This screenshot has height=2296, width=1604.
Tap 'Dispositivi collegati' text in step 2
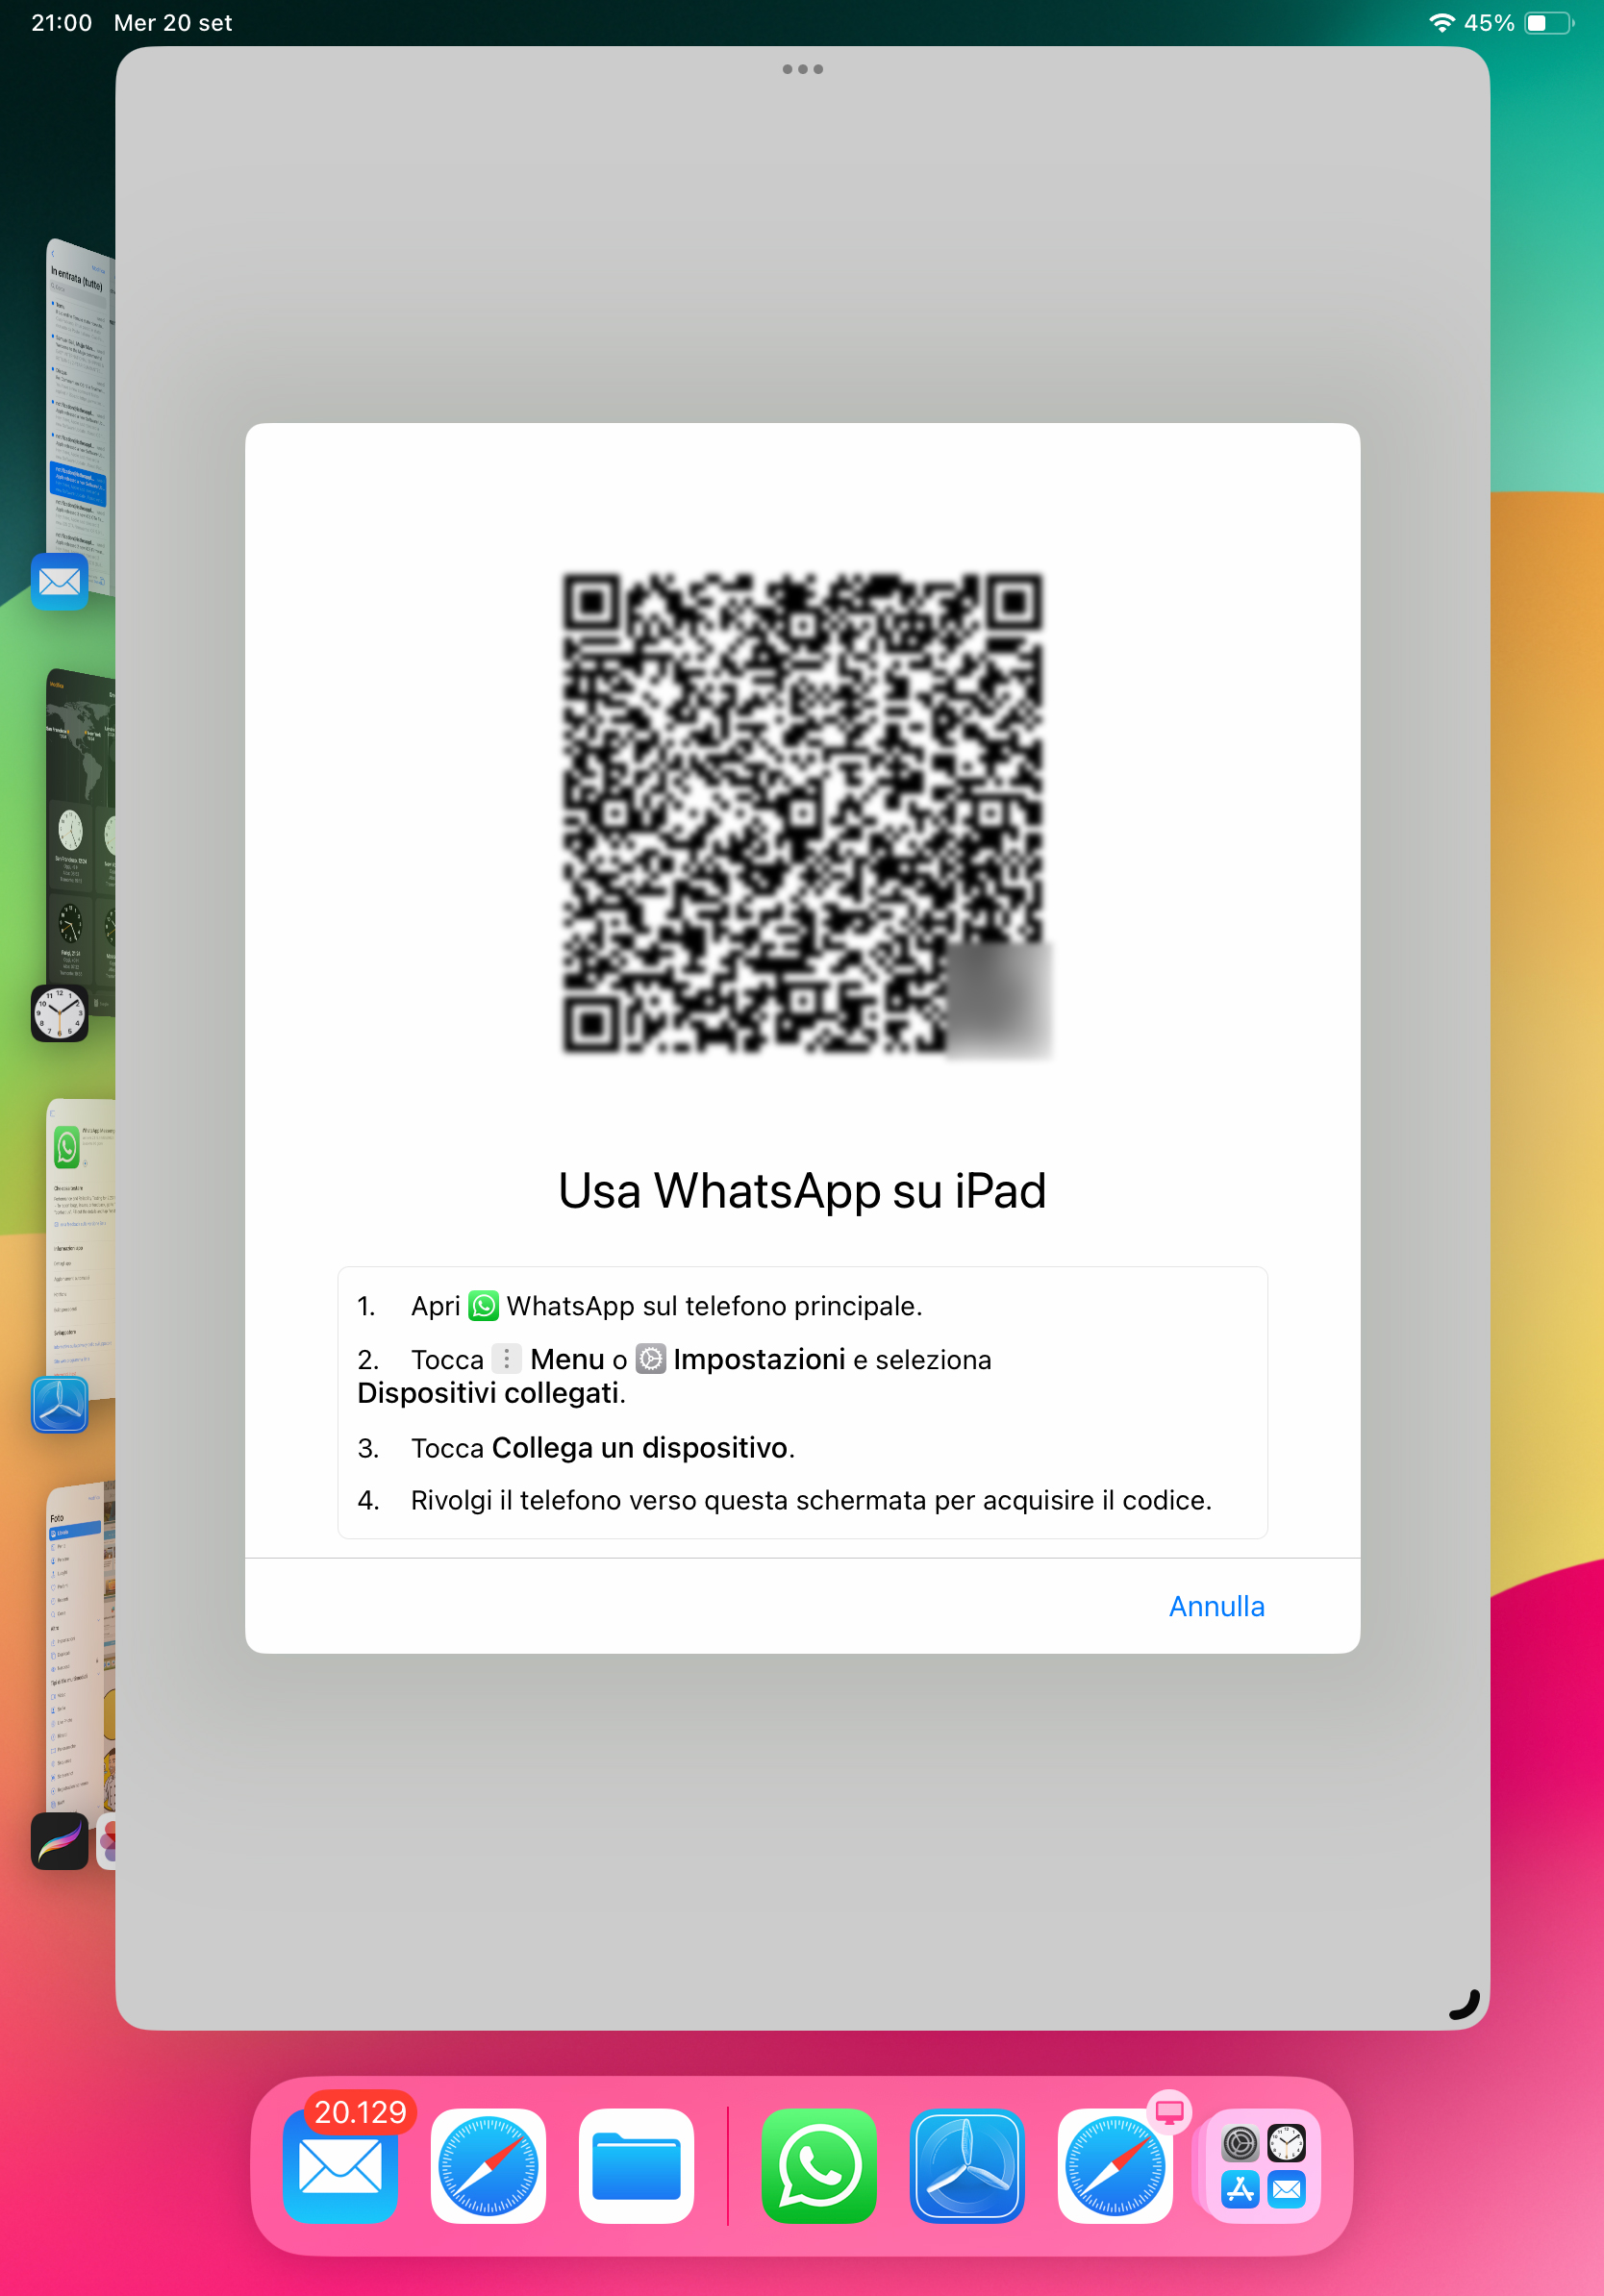tap(488, 1393)
